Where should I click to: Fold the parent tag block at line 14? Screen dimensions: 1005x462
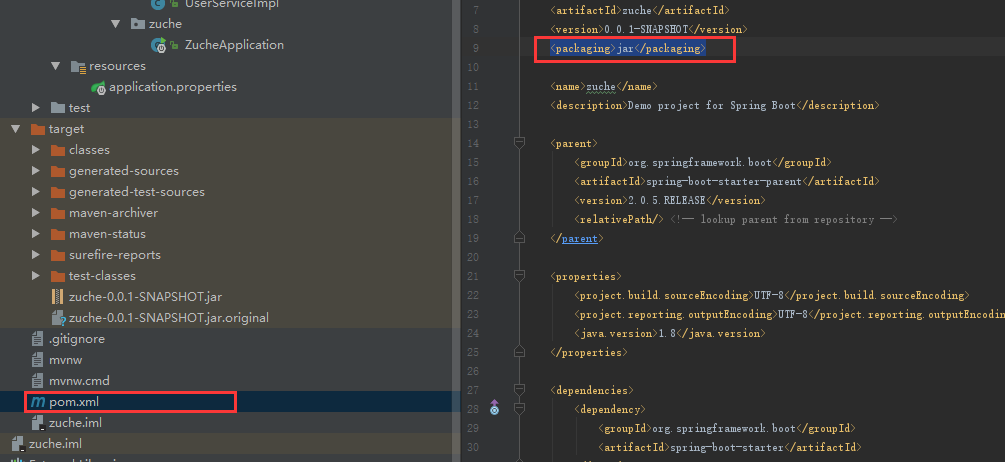[x=519, y=143]
